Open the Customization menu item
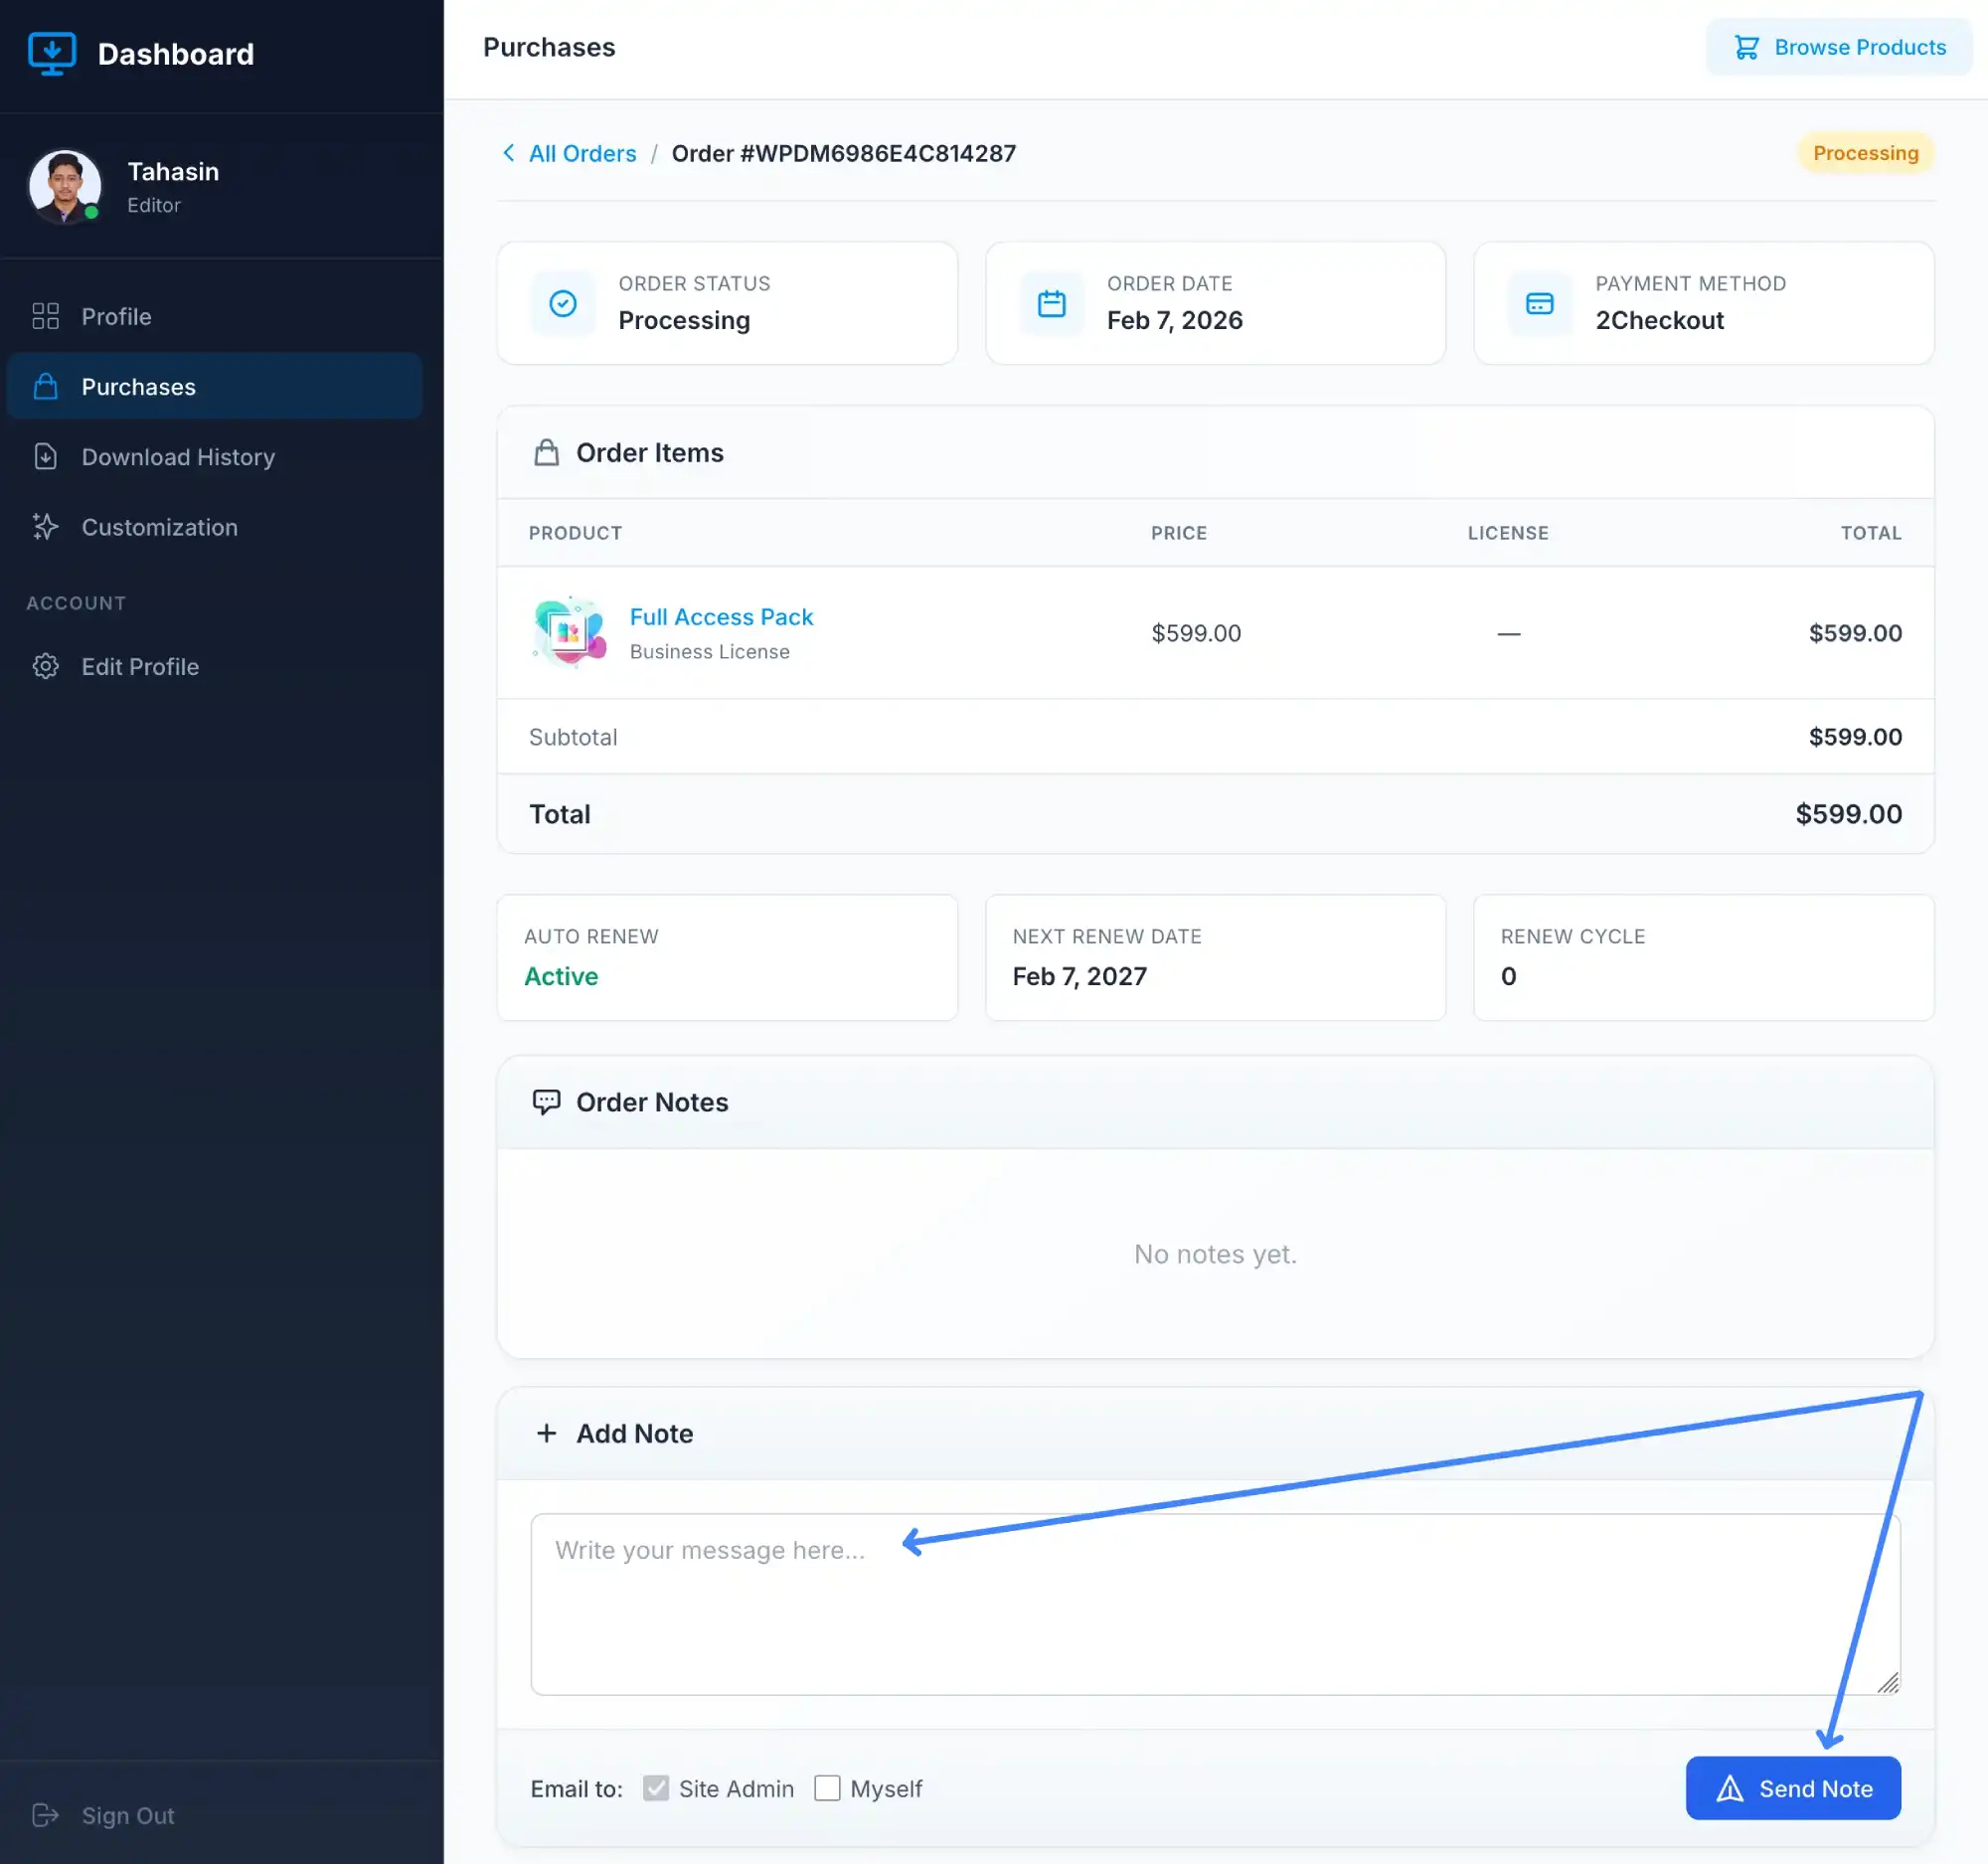This screenshot has height=1864, width=1988. pyautogui.click(x=159, y=527)
